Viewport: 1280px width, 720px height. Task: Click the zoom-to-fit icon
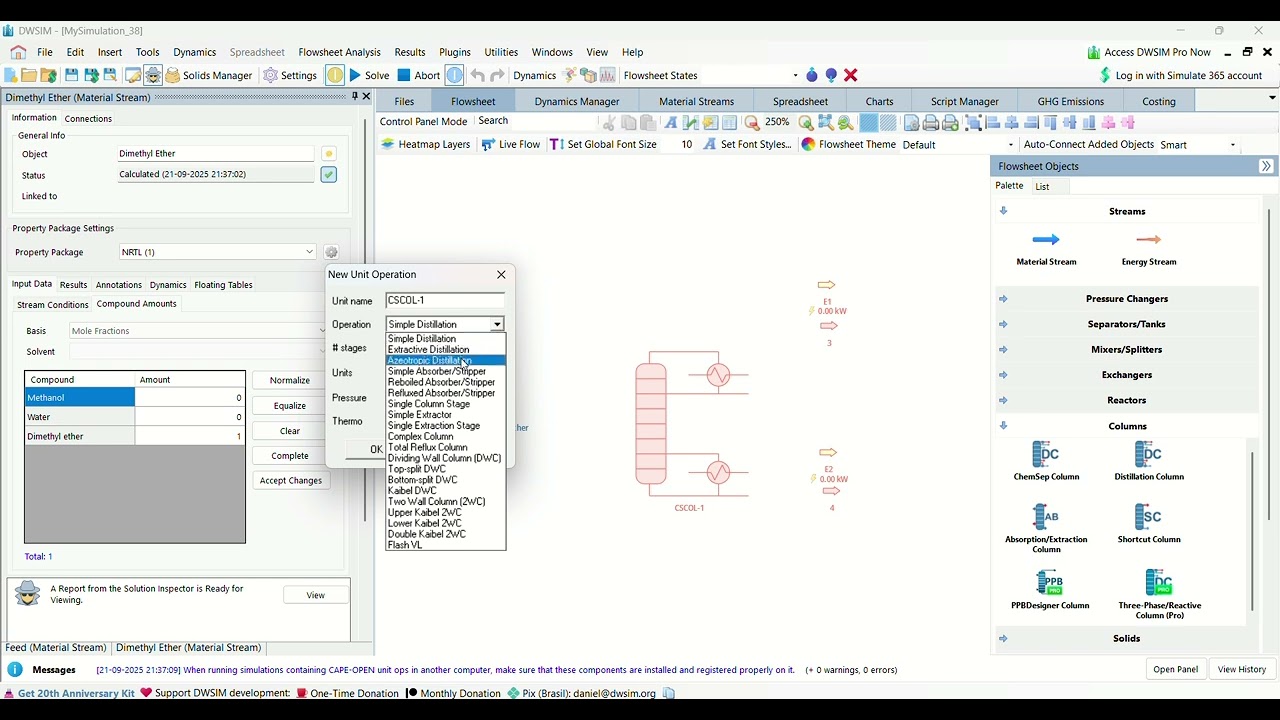(826, 123)
